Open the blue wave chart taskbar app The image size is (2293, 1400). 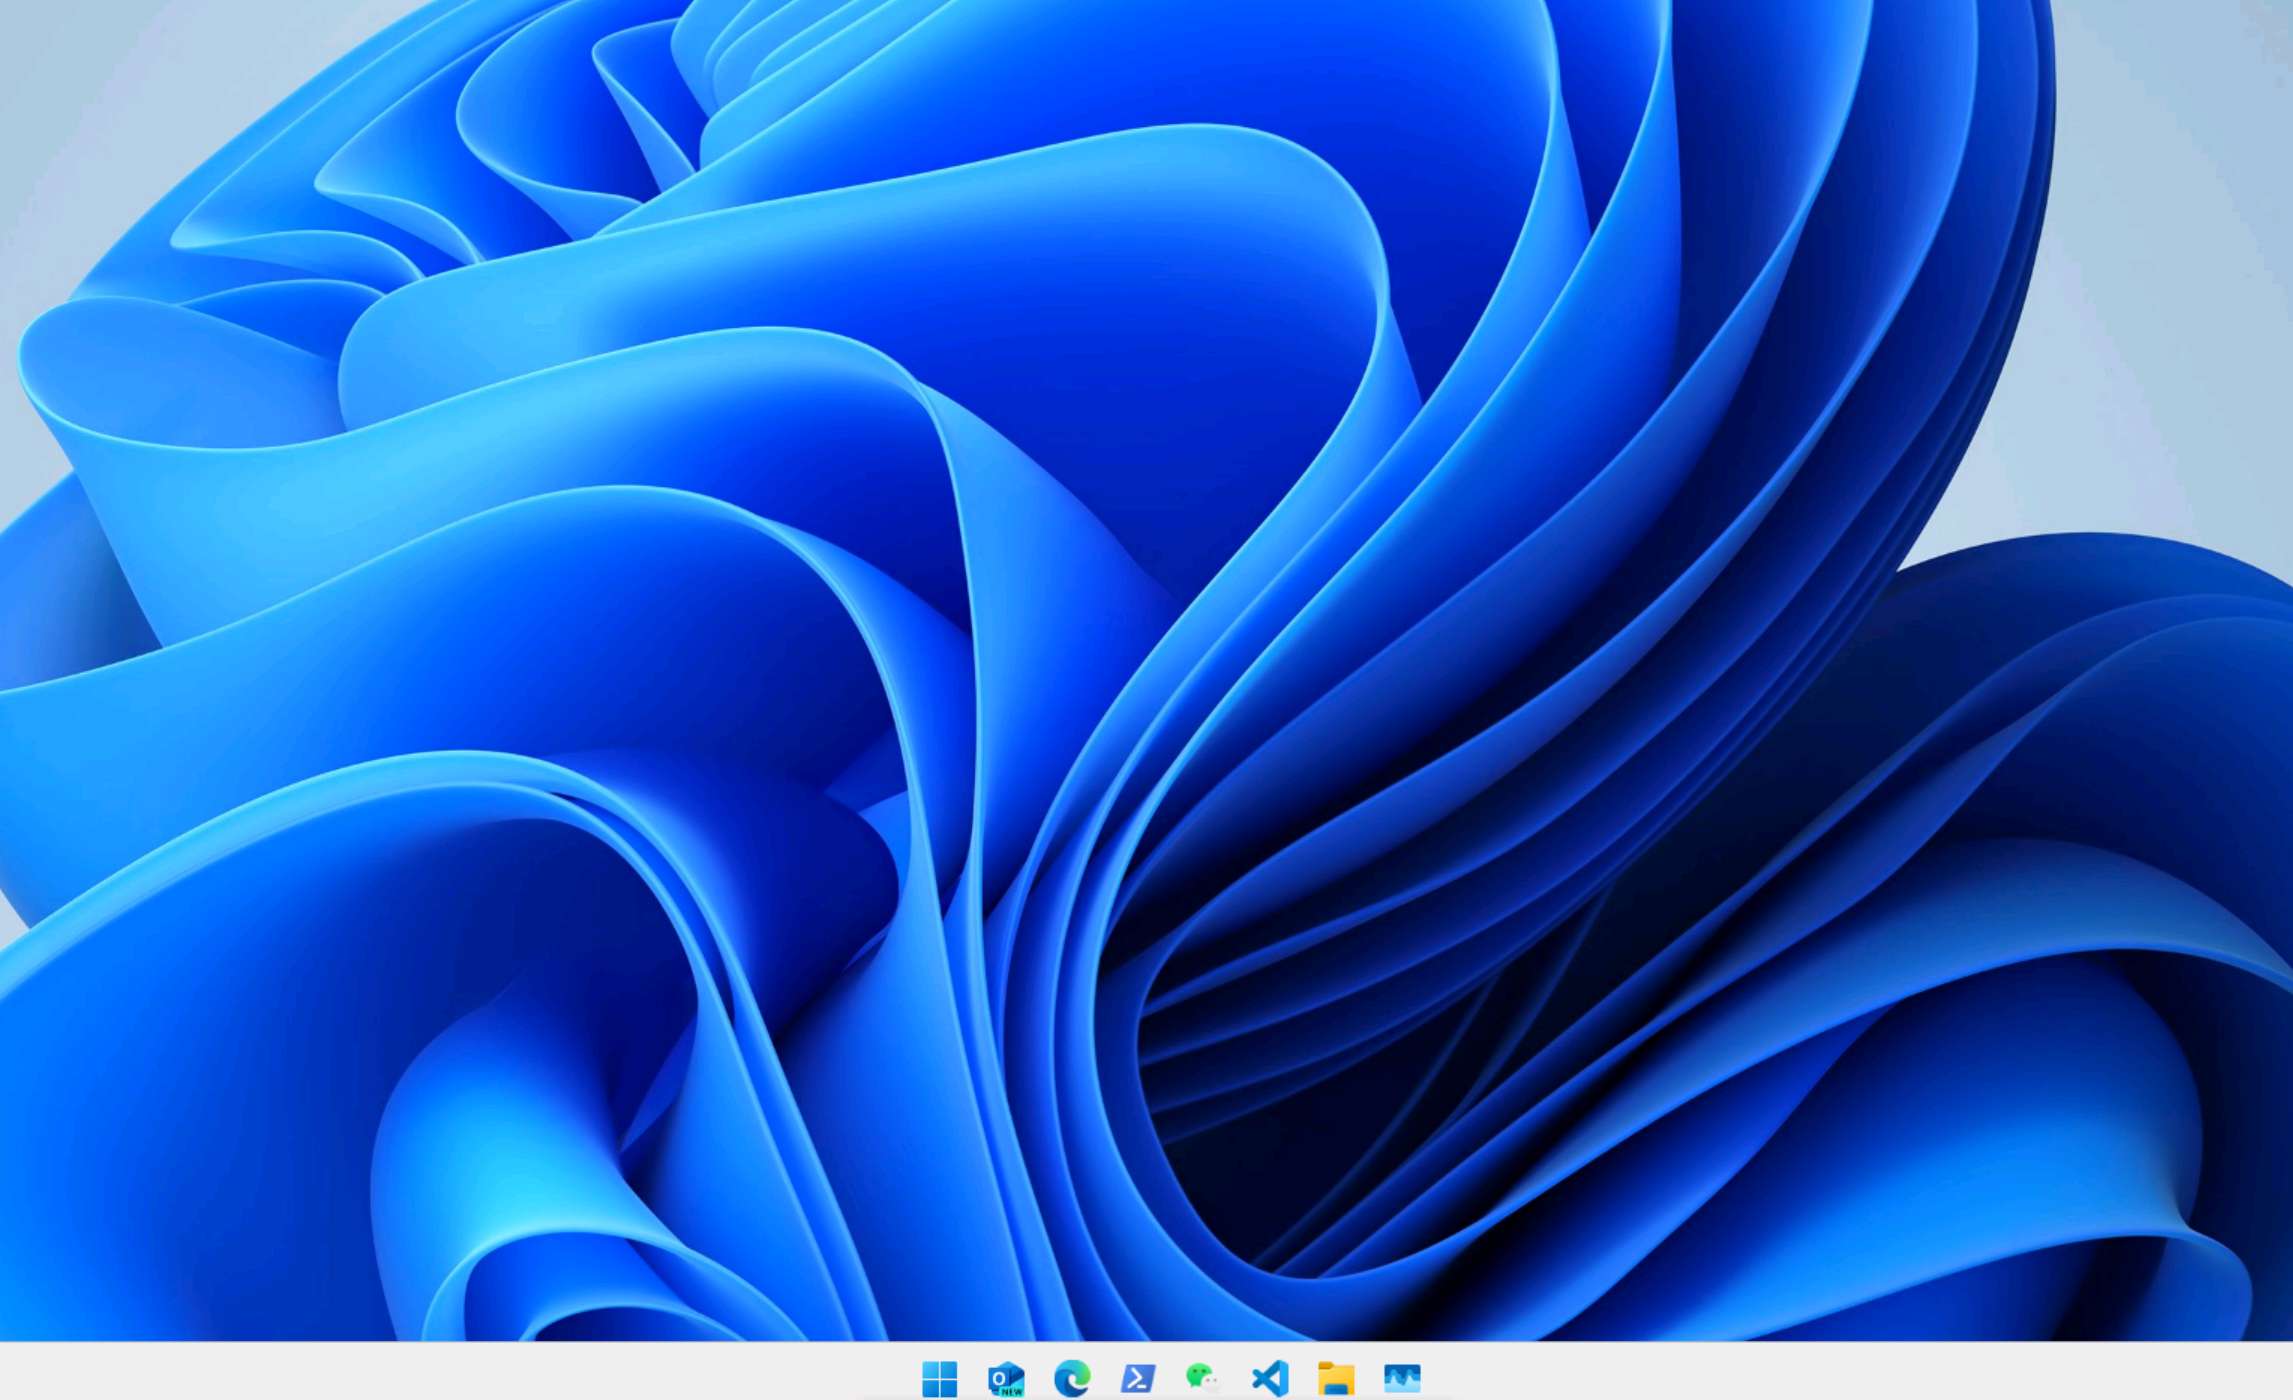click(x=1402, y=1378)
